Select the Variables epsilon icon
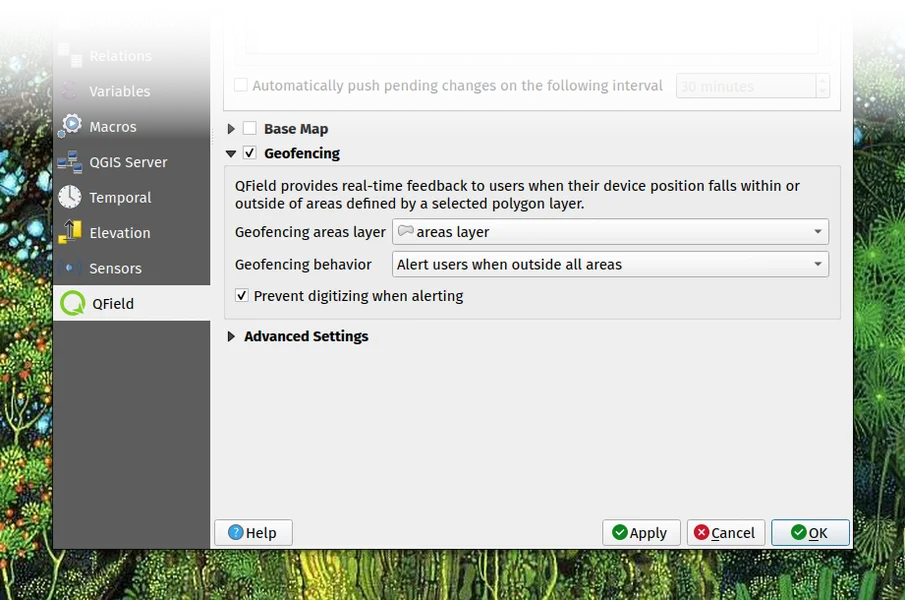 [70, 91]
